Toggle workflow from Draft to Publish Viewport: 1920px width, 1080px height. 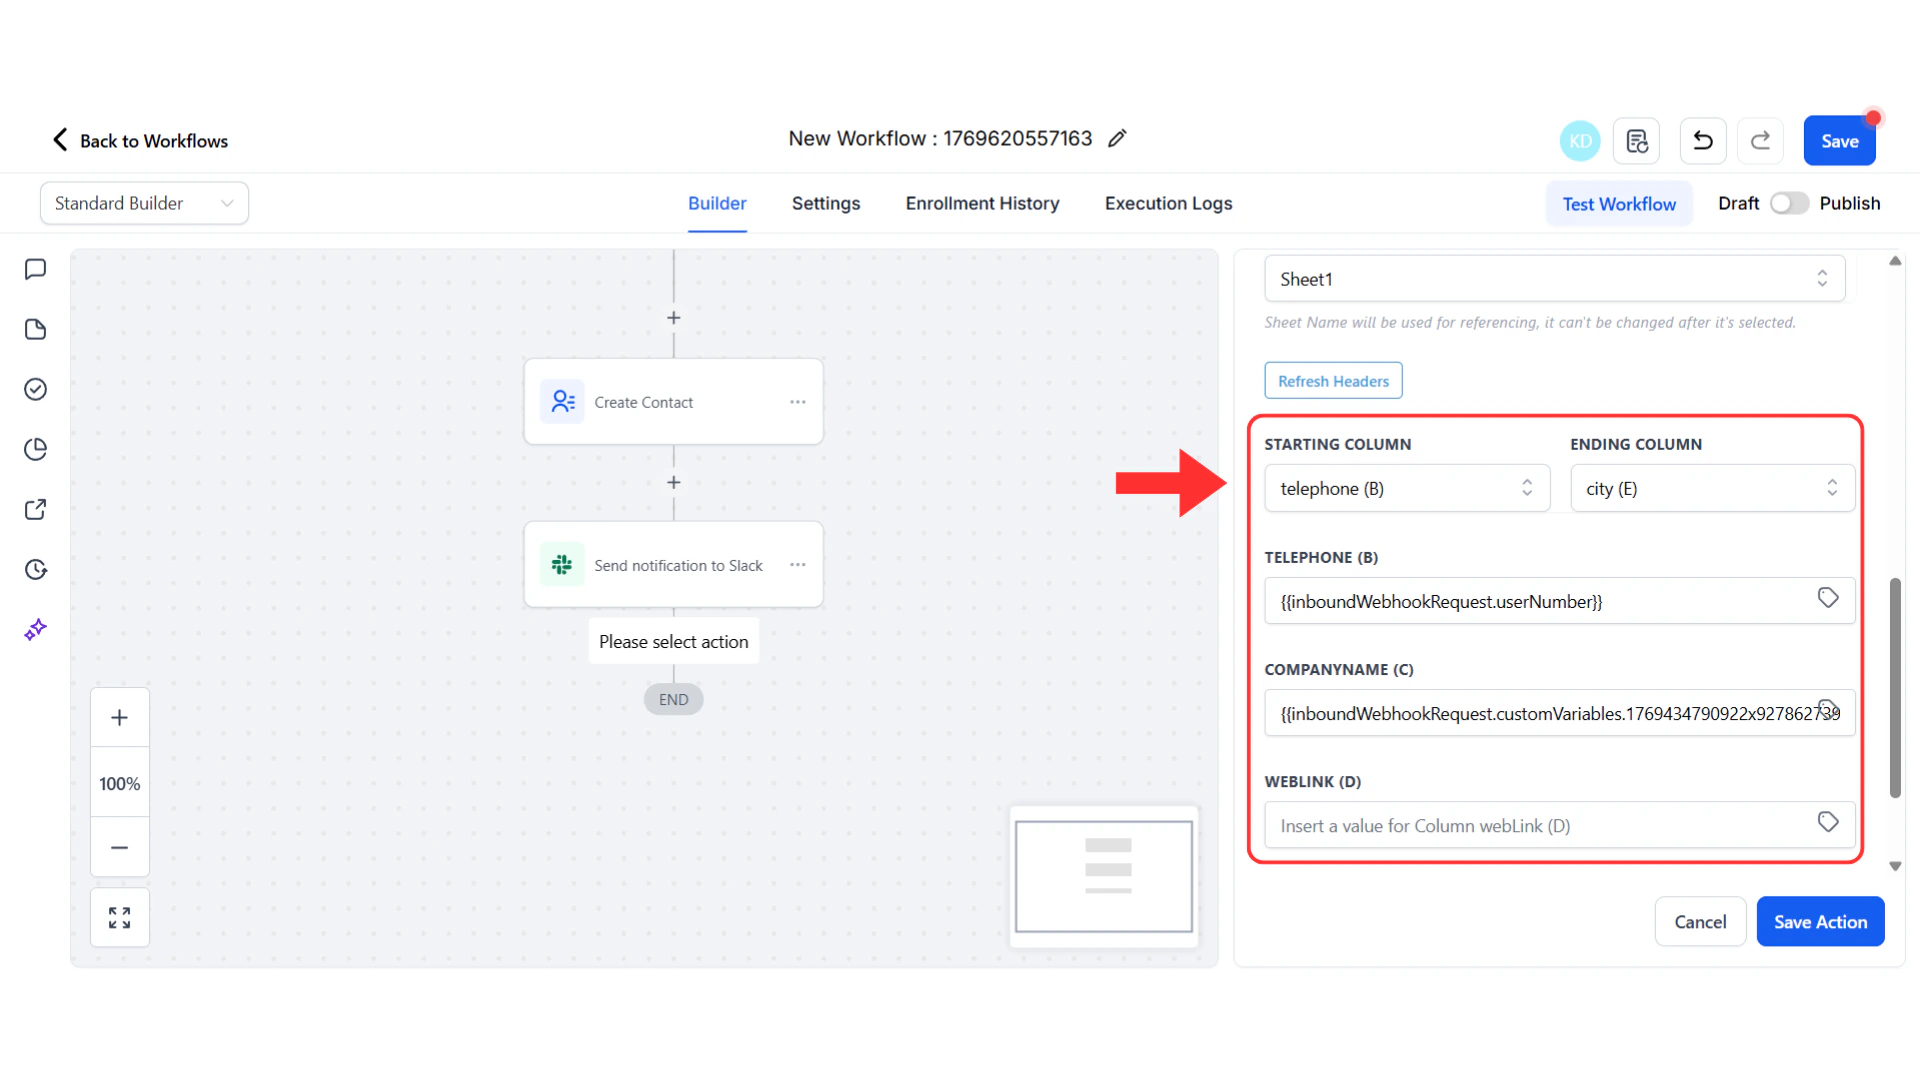(x=1789, y=202)
